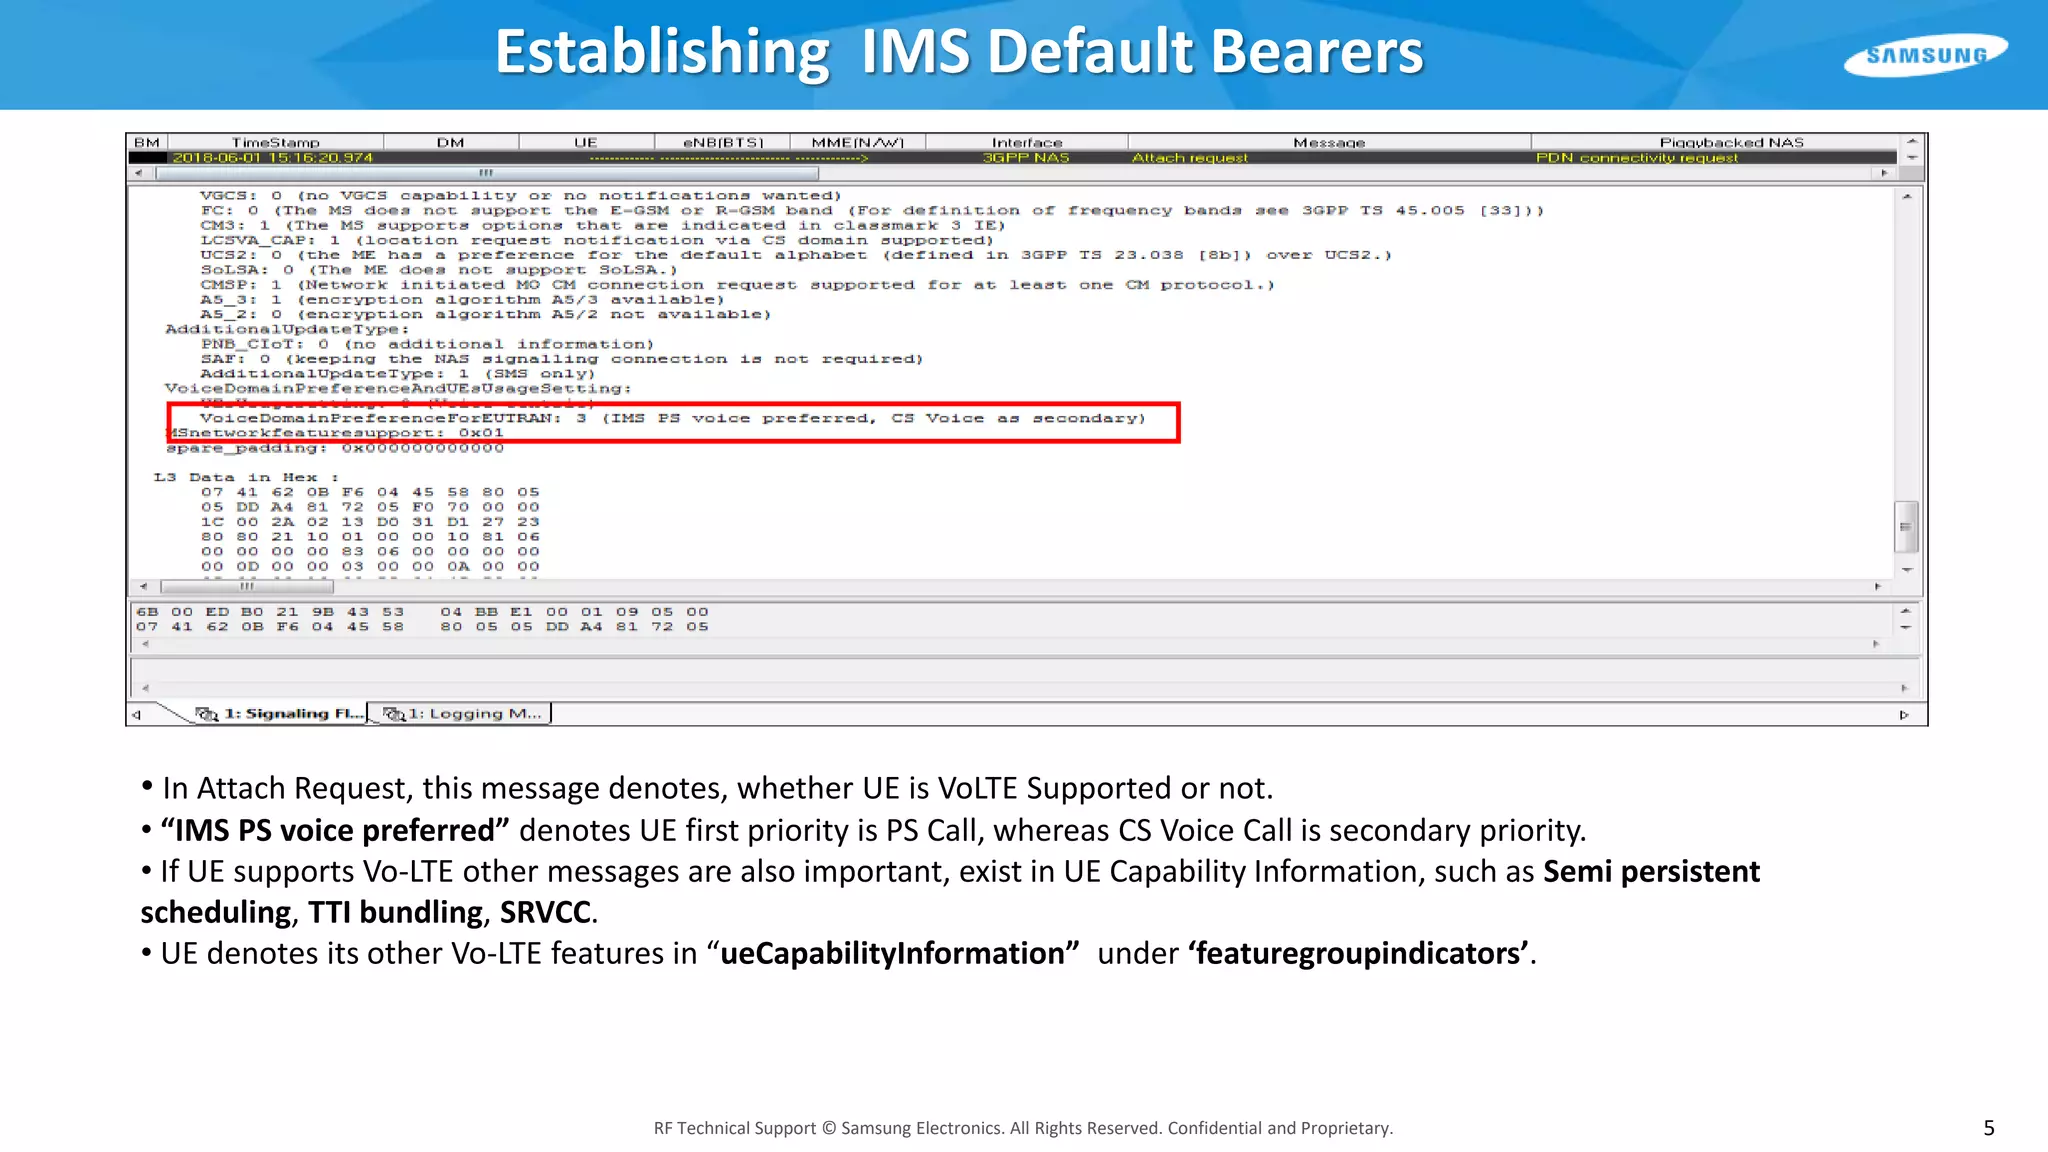Click the decode pane vertical scrollbar thumb
The width and height of the screenshot is (2048, 1152).
coord(1906,526)
